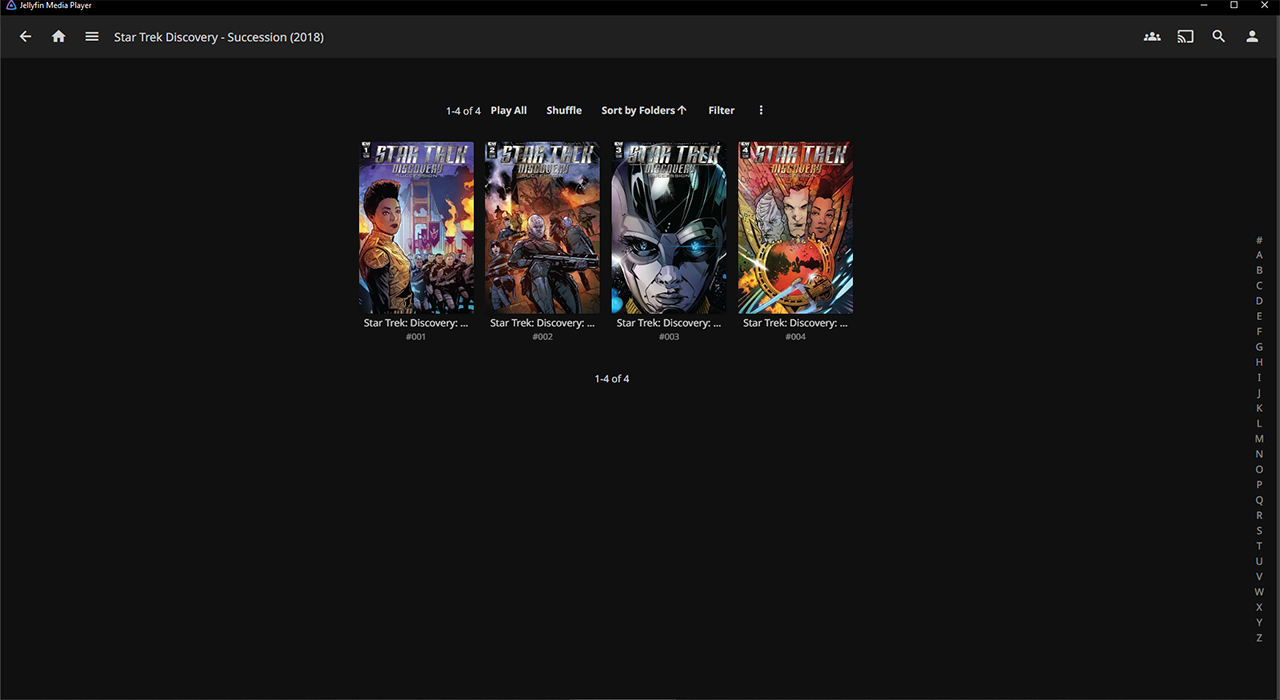Viewport: 1280px width, 700px height.
Task: Click the back arrow icon
Action: tap(26, 37)
